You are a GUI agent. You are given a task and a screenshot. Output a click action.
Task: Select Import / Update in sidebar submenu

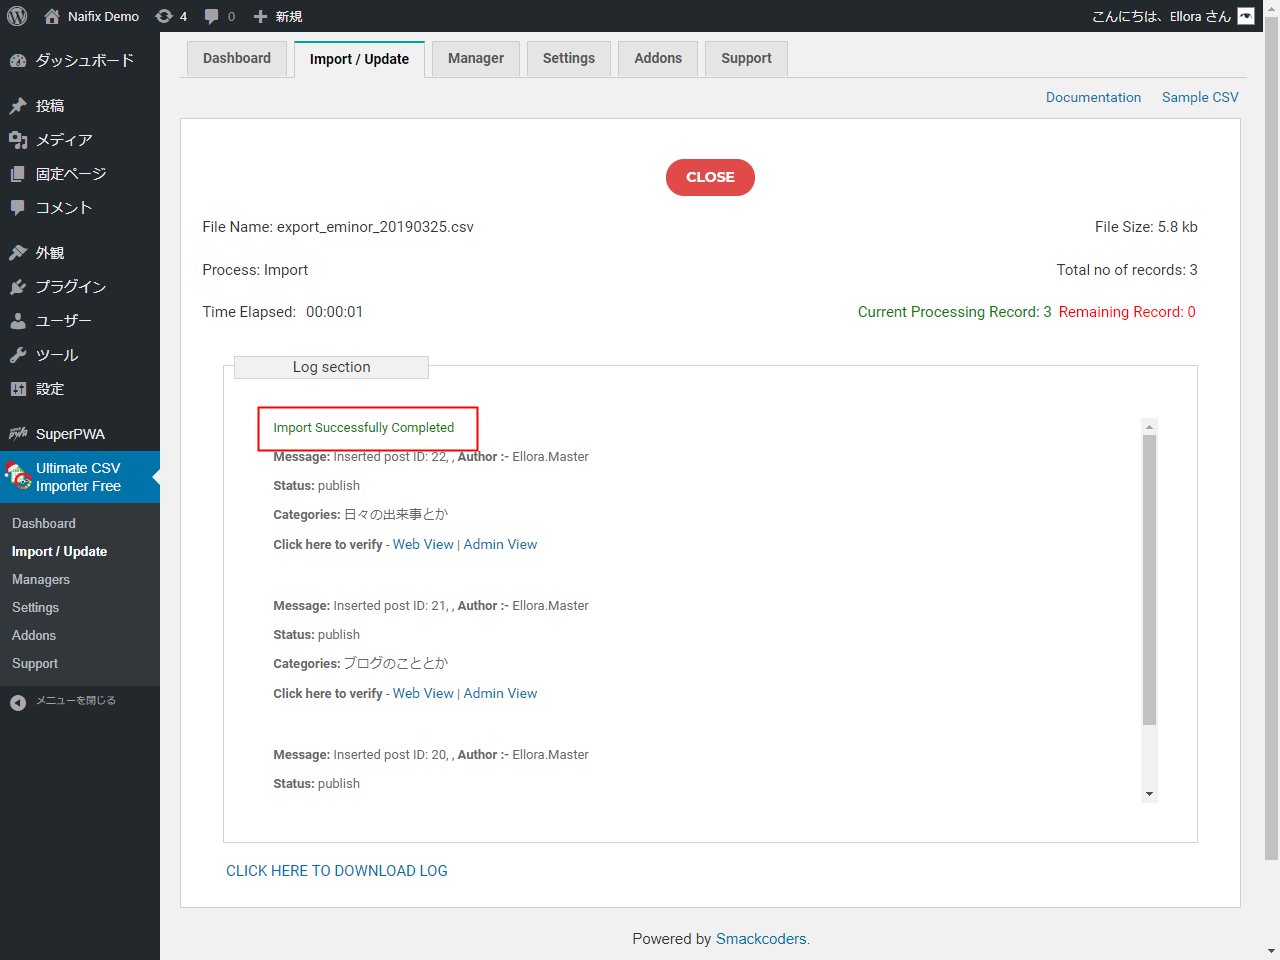(x=59, y=551)
